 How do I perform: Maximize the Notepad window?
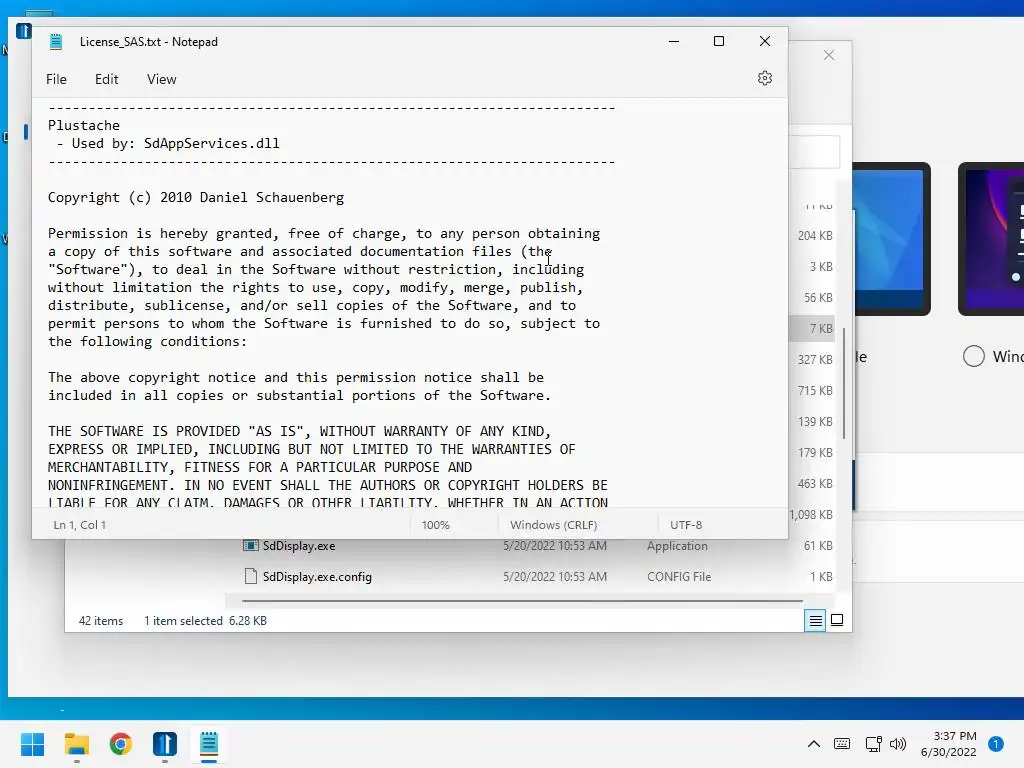point(719,41)
